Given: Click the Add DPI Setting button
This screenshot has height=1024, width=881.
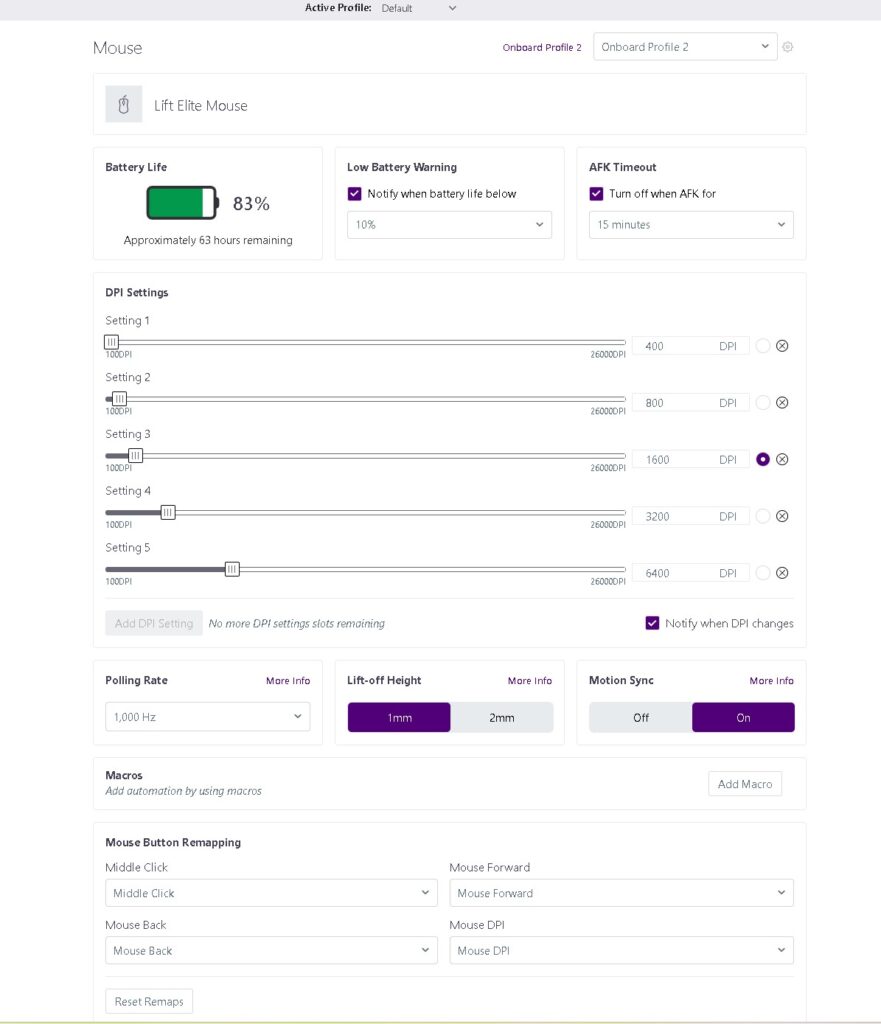Looking at the screenshot, I should (x=154, y=624).
